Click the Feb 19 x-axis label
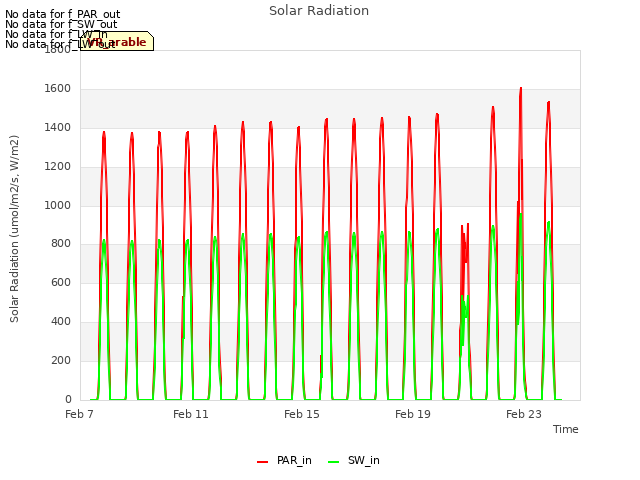640x480 pixels. tap(413, 414)
